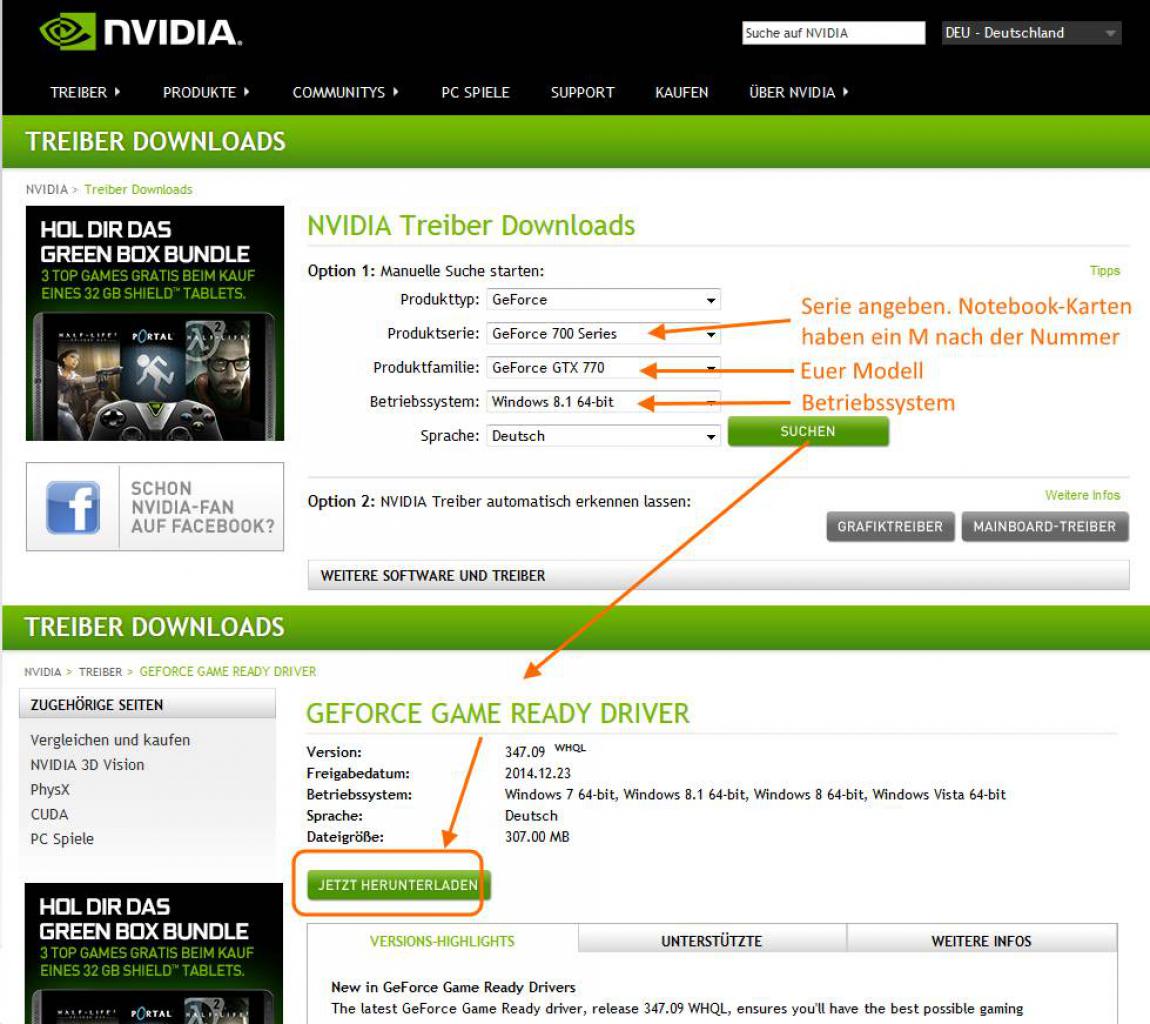Click the Facebook icon
This screenshot has width=1150, height=1024.
pos(73,507)
